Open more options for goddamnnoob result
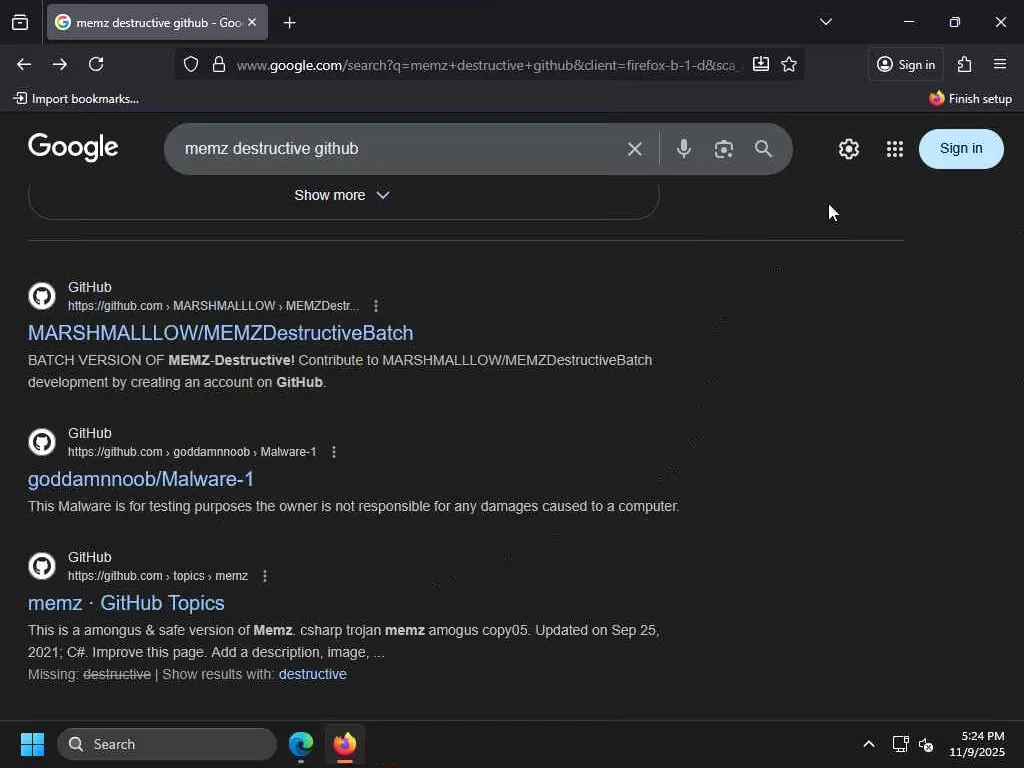 point(334,452)
